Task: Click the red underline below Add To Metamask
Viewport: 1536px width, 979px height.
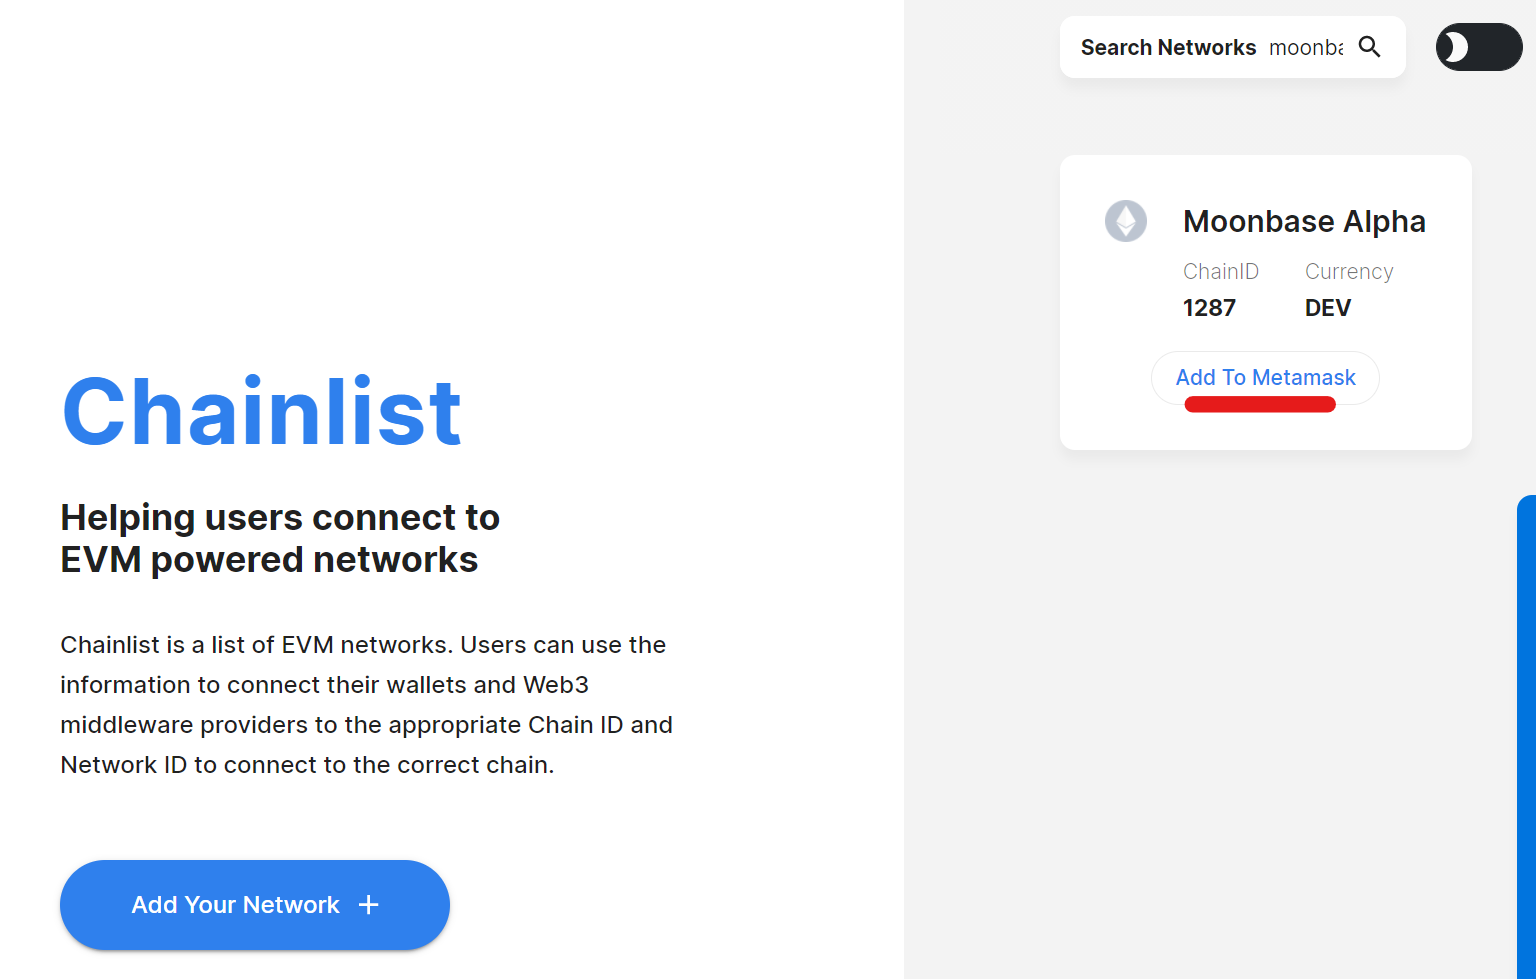Action: point(1260,404)
